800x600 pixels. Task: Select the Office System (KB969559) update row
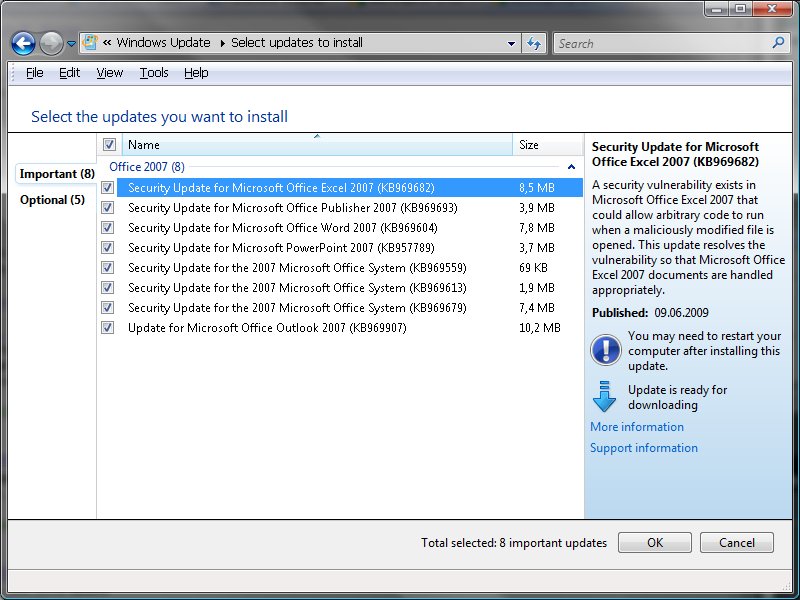tap(349, 267)
